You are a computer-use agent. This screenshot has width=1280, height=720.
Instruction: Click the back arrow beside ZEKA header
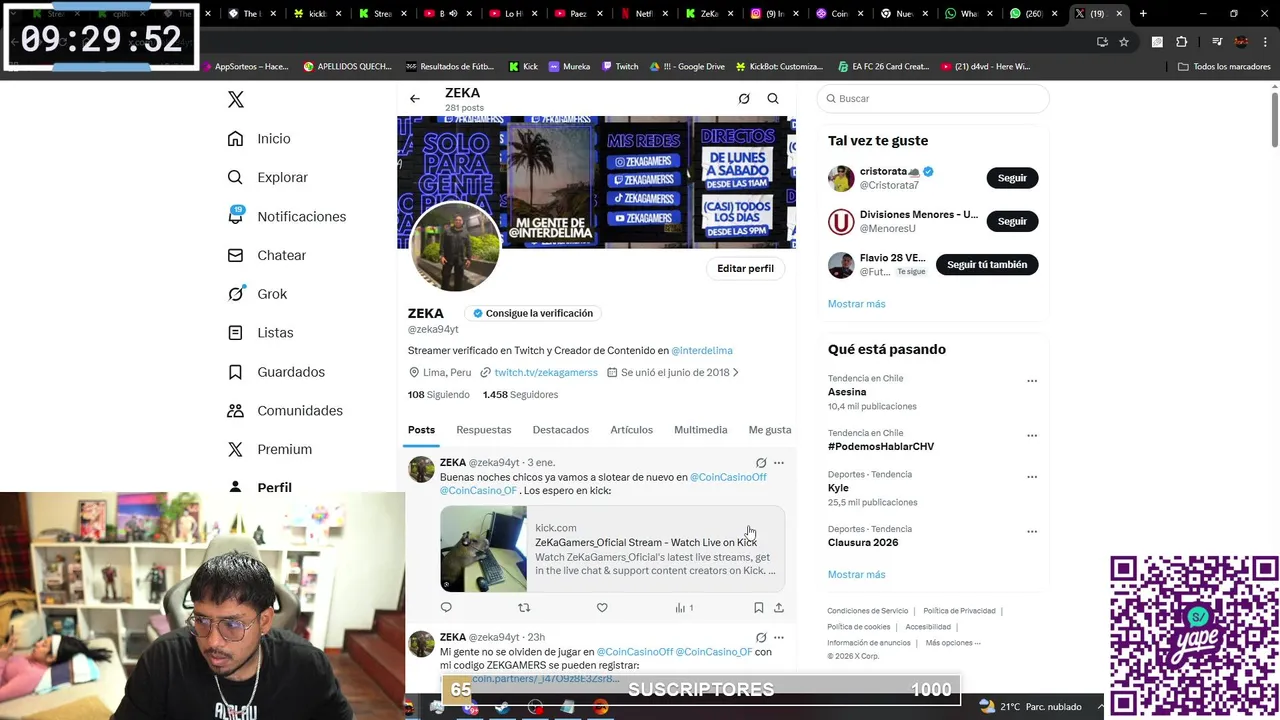point(415,99)
